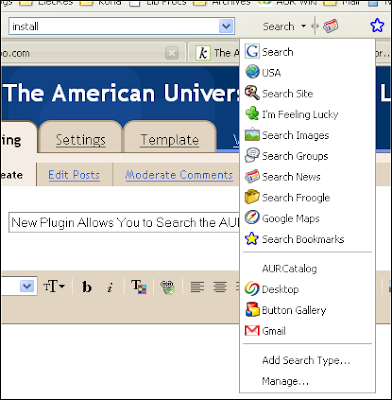The height and width of the screenshot is (400, 392).
Task: Open Manage... search types
Action: coord(307,381)
